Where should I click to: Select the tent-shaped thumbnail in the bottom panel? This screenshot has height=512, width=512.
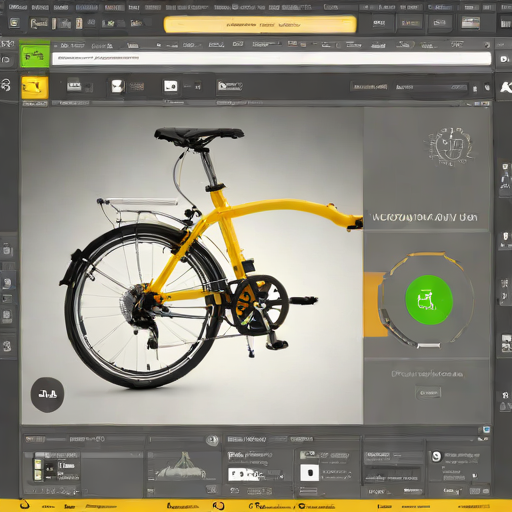coord(182,466)
